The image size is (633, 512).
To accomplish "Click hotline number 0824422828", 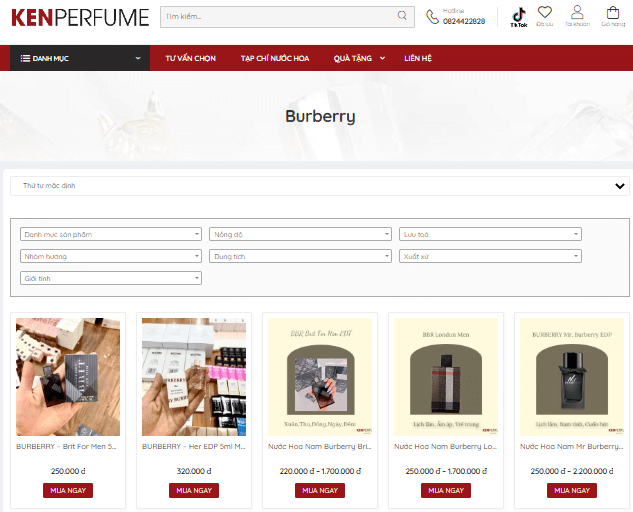I will coord(464,21).
